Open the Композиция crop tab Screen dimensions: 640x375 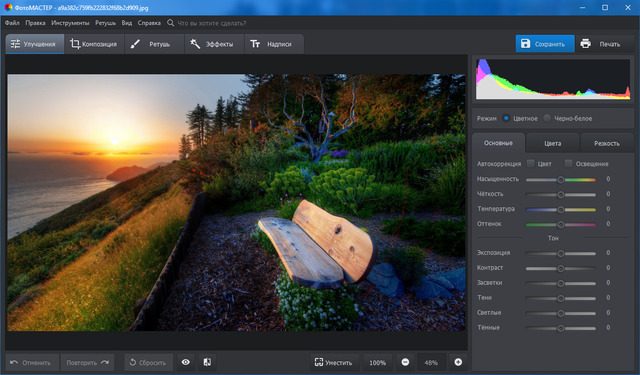93,44
